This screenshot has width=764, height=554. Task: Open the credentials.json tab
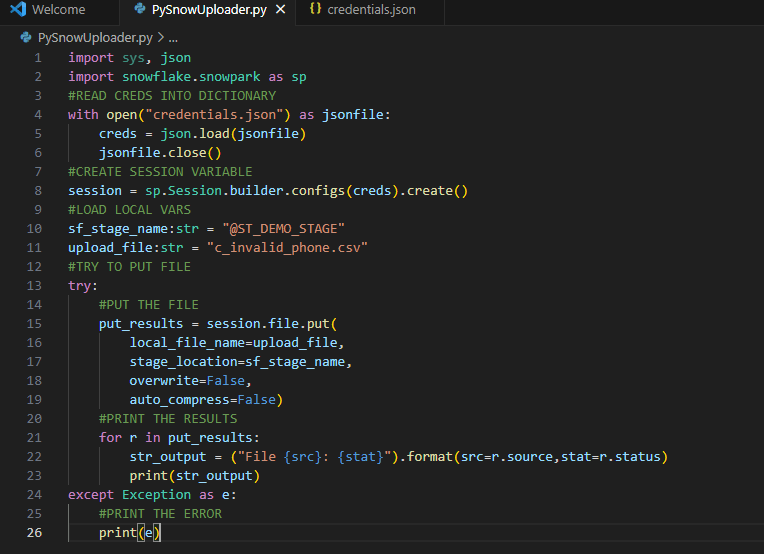pyautogui.click(x=371, y=10)
